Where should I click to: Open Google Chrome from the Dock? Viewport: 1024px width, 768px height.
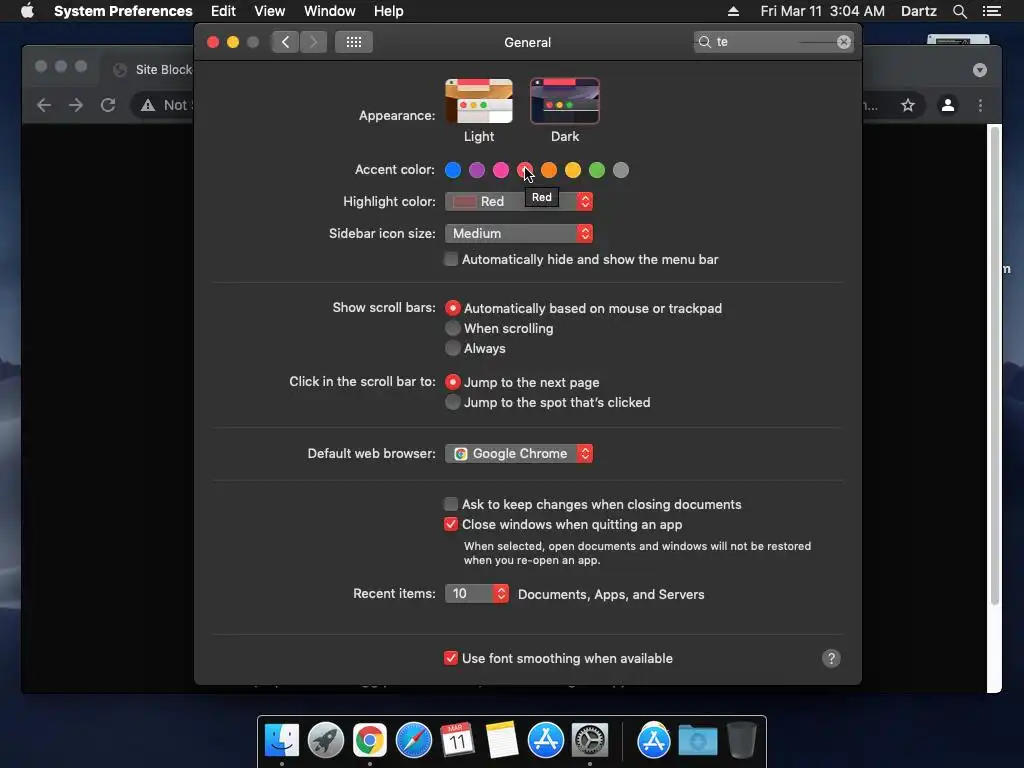370,741
